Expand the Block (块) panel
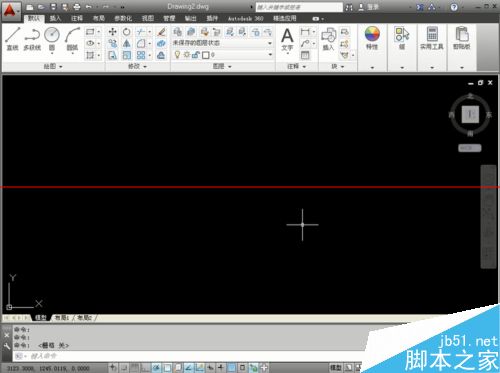This screenshot has height=373, width=500. coord(337,67)
